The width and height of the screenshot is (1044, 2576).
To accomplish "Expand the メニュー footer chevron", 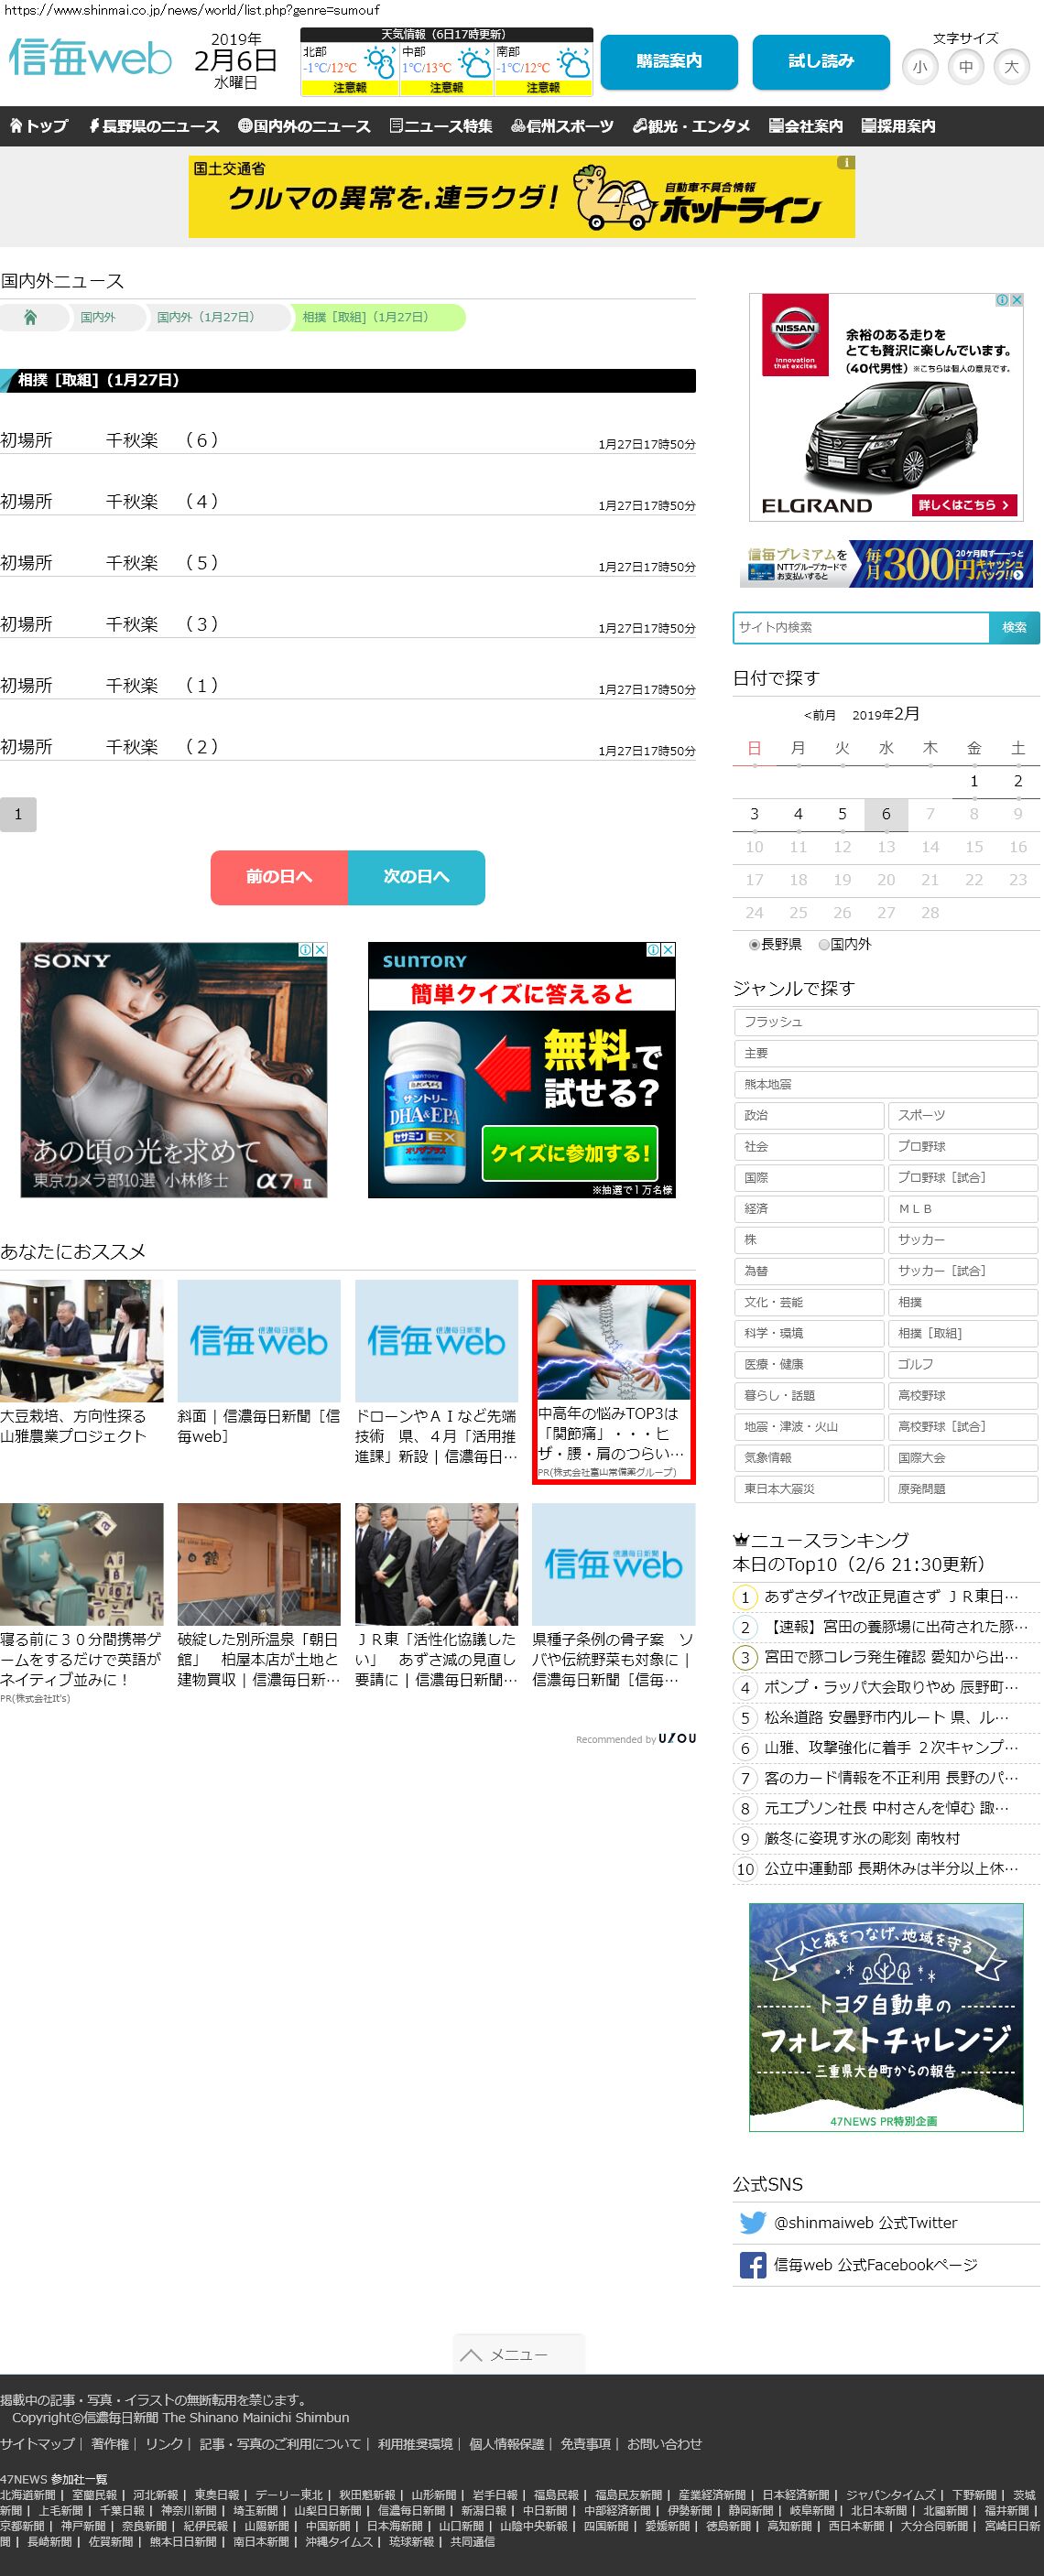I will pyautogui.click(x=471, y=2355).
